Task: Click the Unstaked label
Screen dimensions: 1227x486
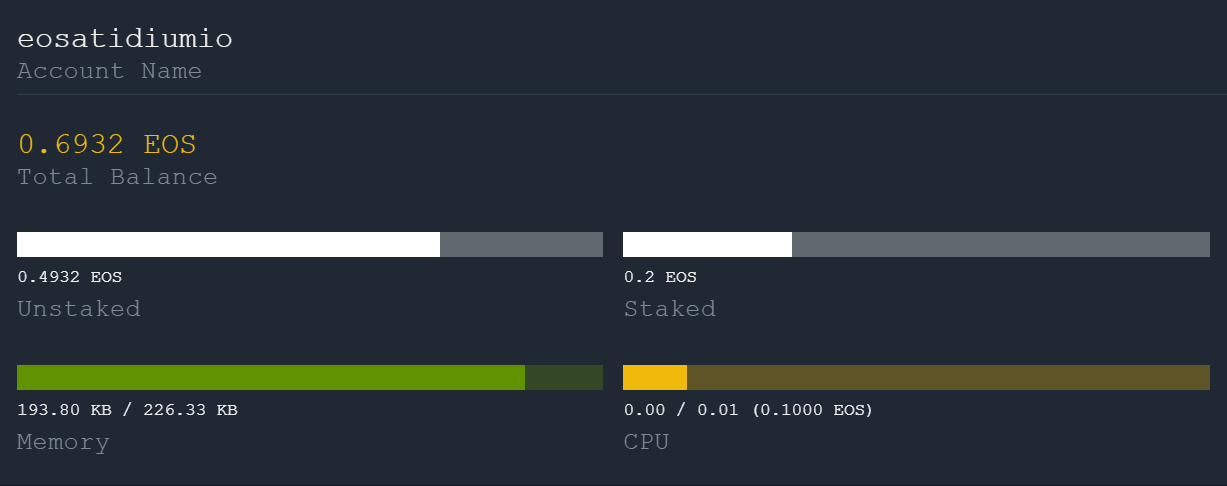Action: [78, 309]
